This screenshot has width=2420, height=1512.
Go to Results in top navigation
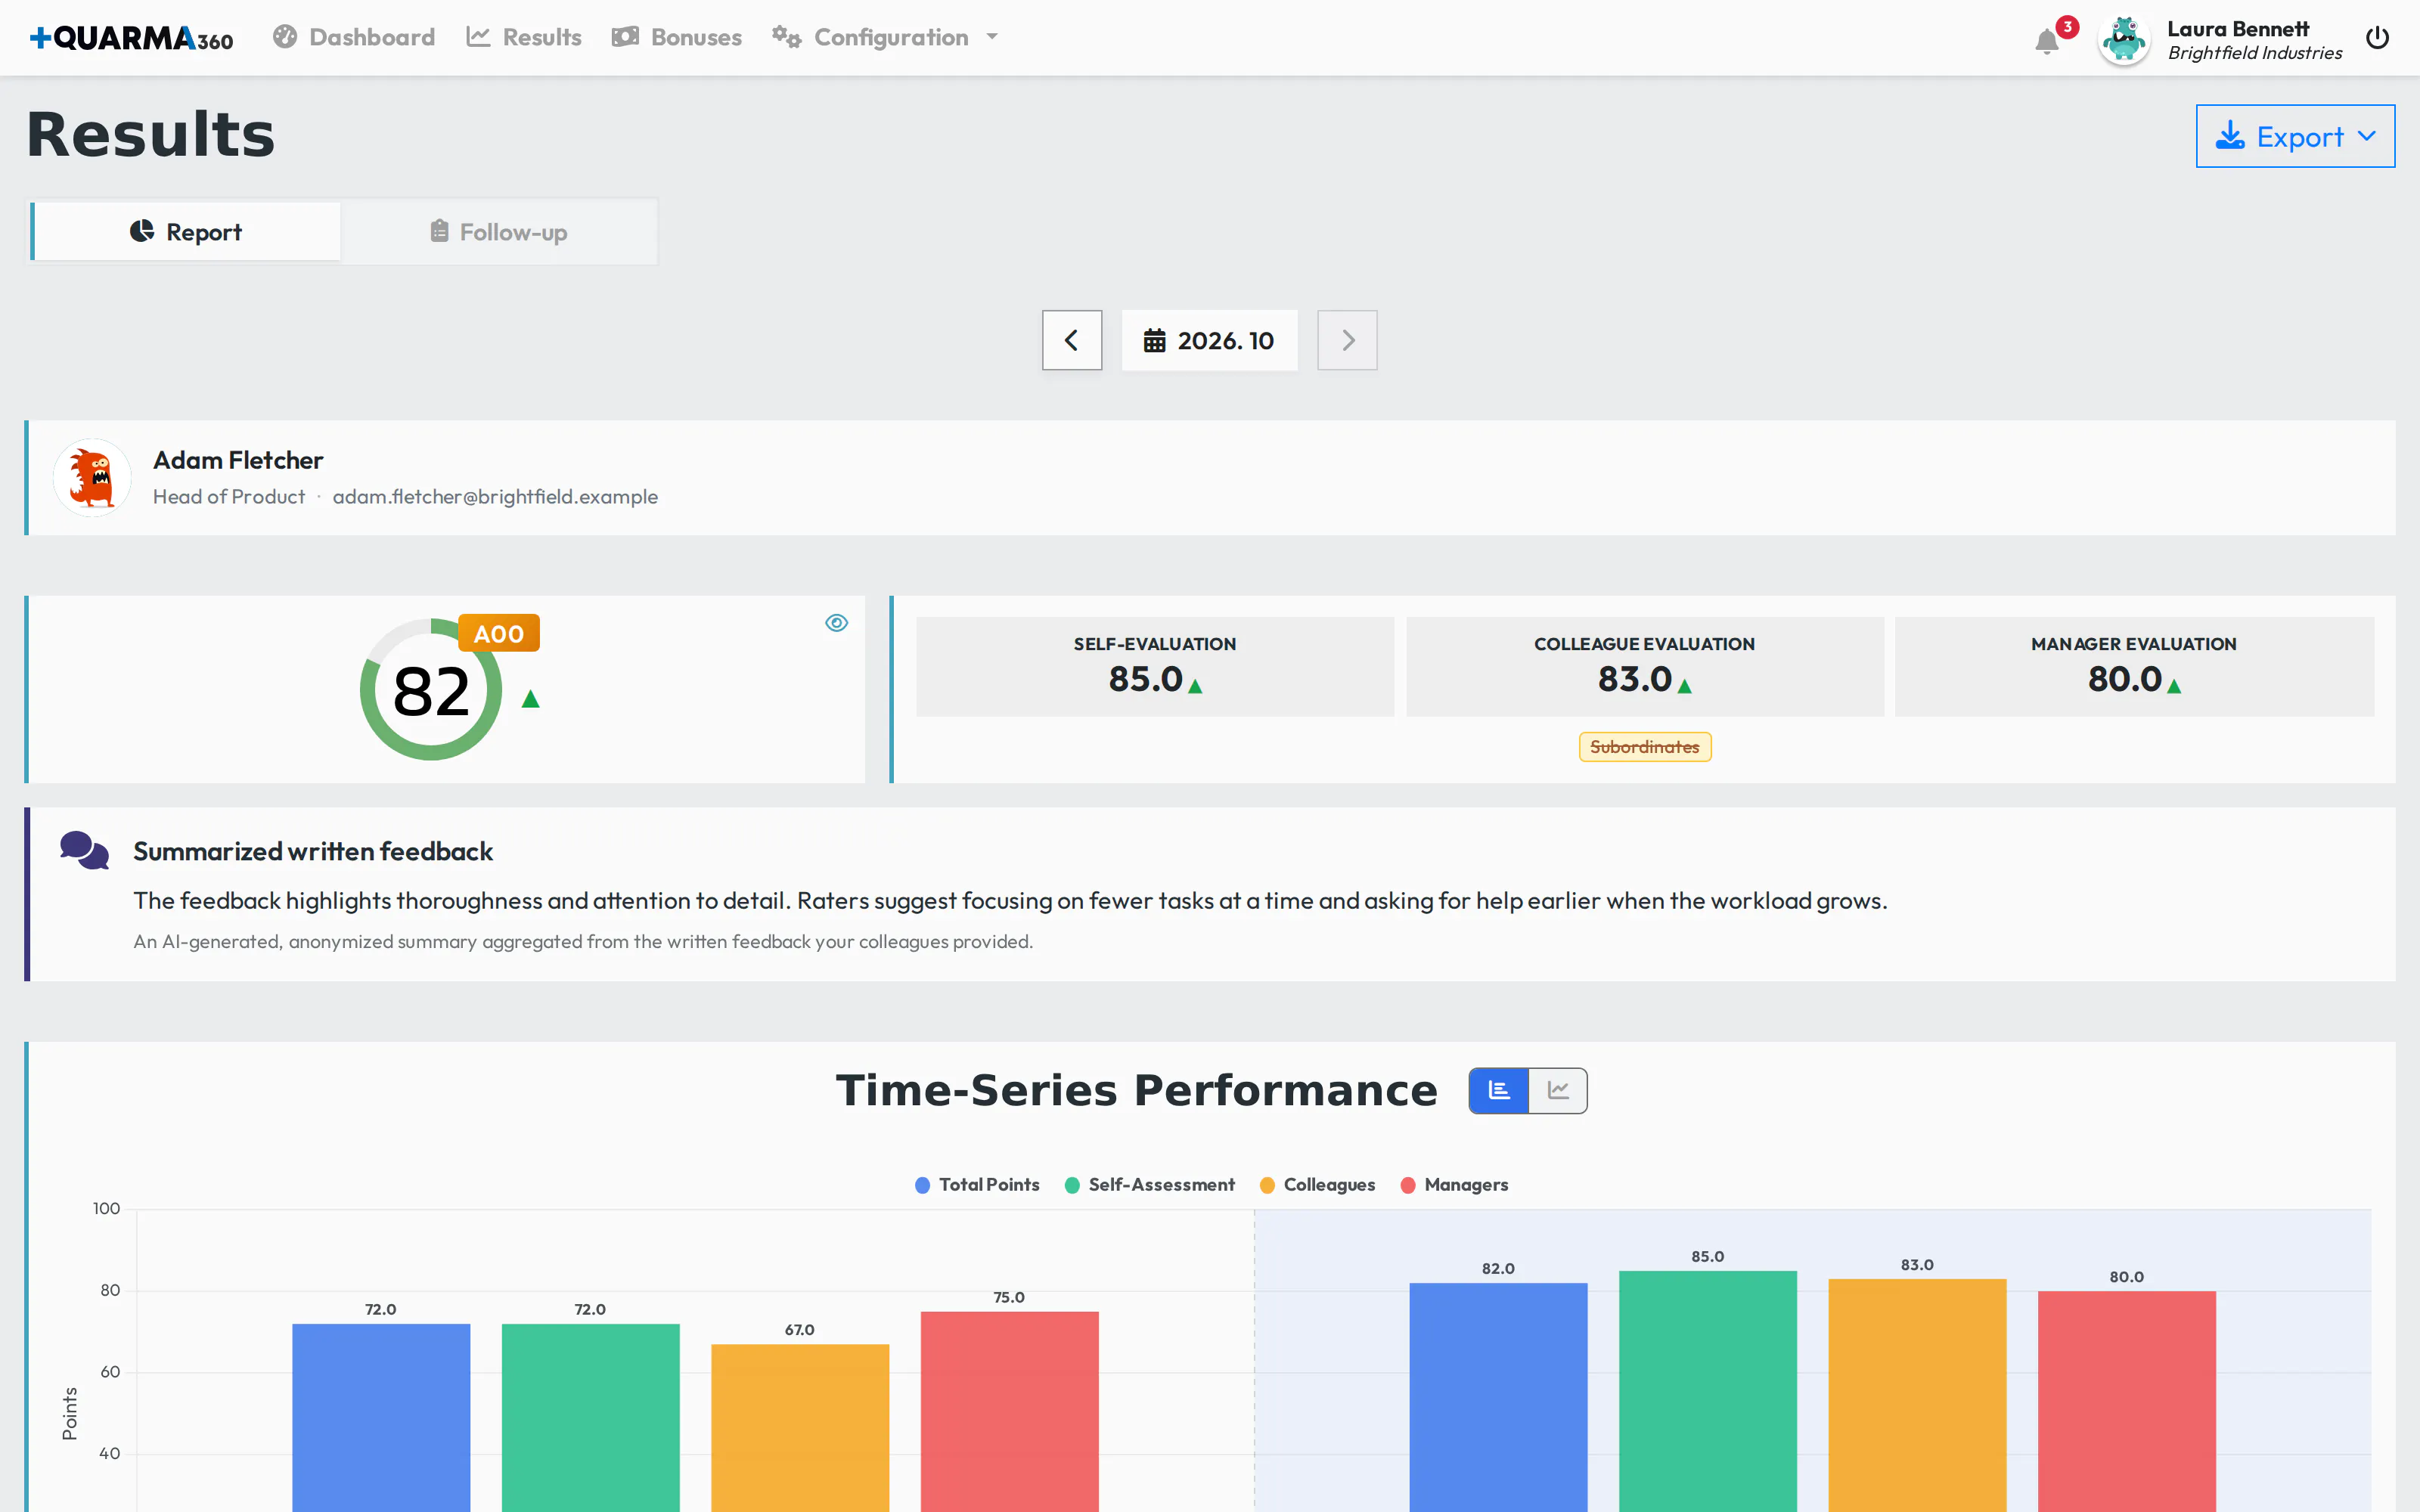coord(523,37)
